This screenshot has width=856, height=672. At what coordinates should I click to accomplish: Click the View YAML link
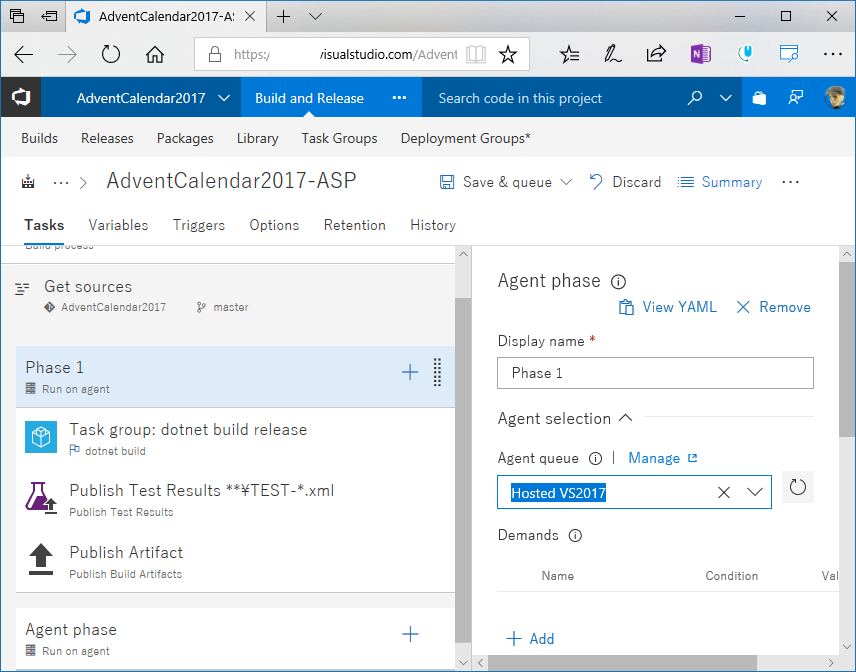668,307
